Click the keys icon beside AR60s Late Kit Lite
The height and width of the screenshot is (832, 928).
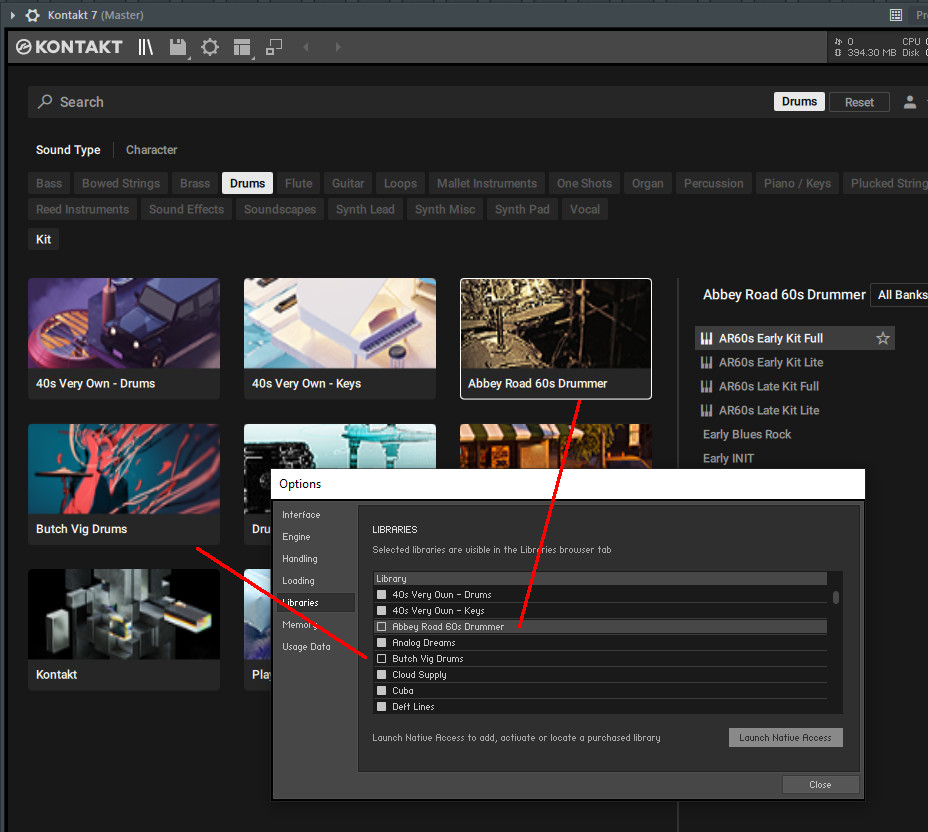coord(706,410)
